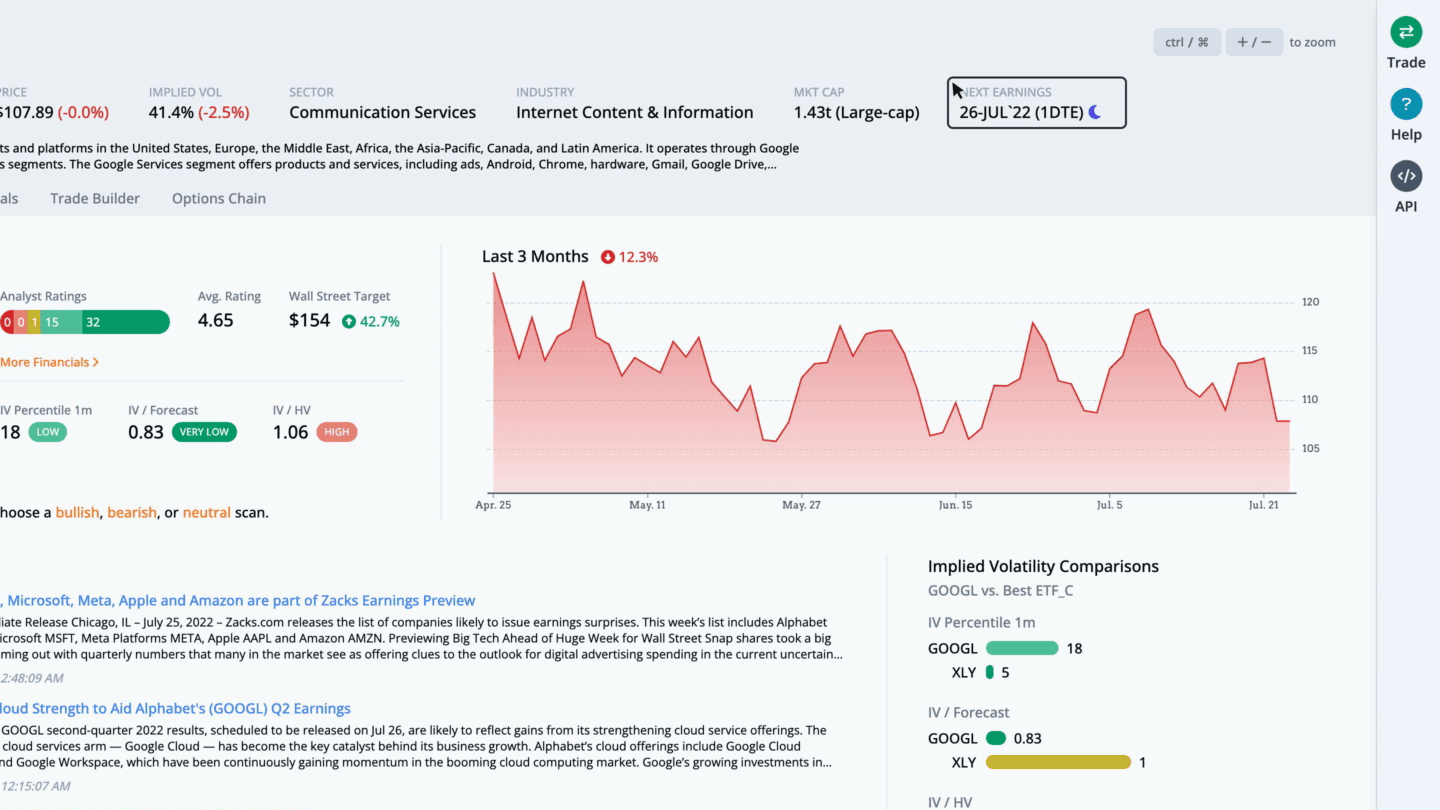Click green up-arrow icon beside 42.7%
This screenshot has height=810, width=1440.
point(349,321)
